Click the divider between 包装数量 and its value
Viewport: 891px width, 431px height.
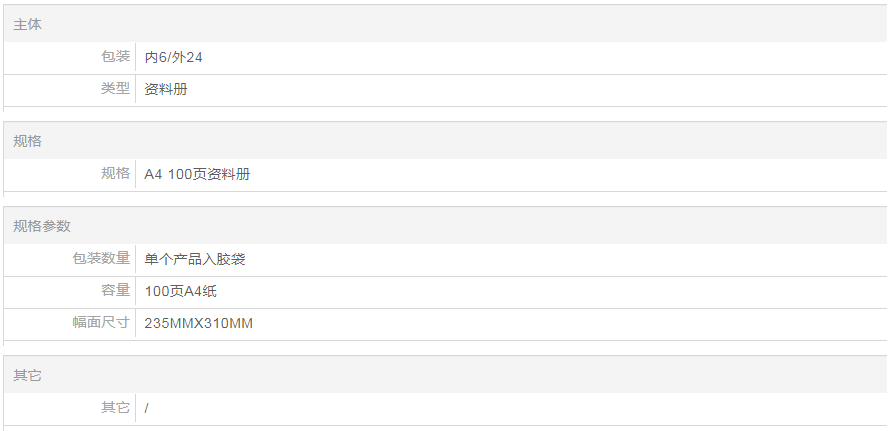135,259
